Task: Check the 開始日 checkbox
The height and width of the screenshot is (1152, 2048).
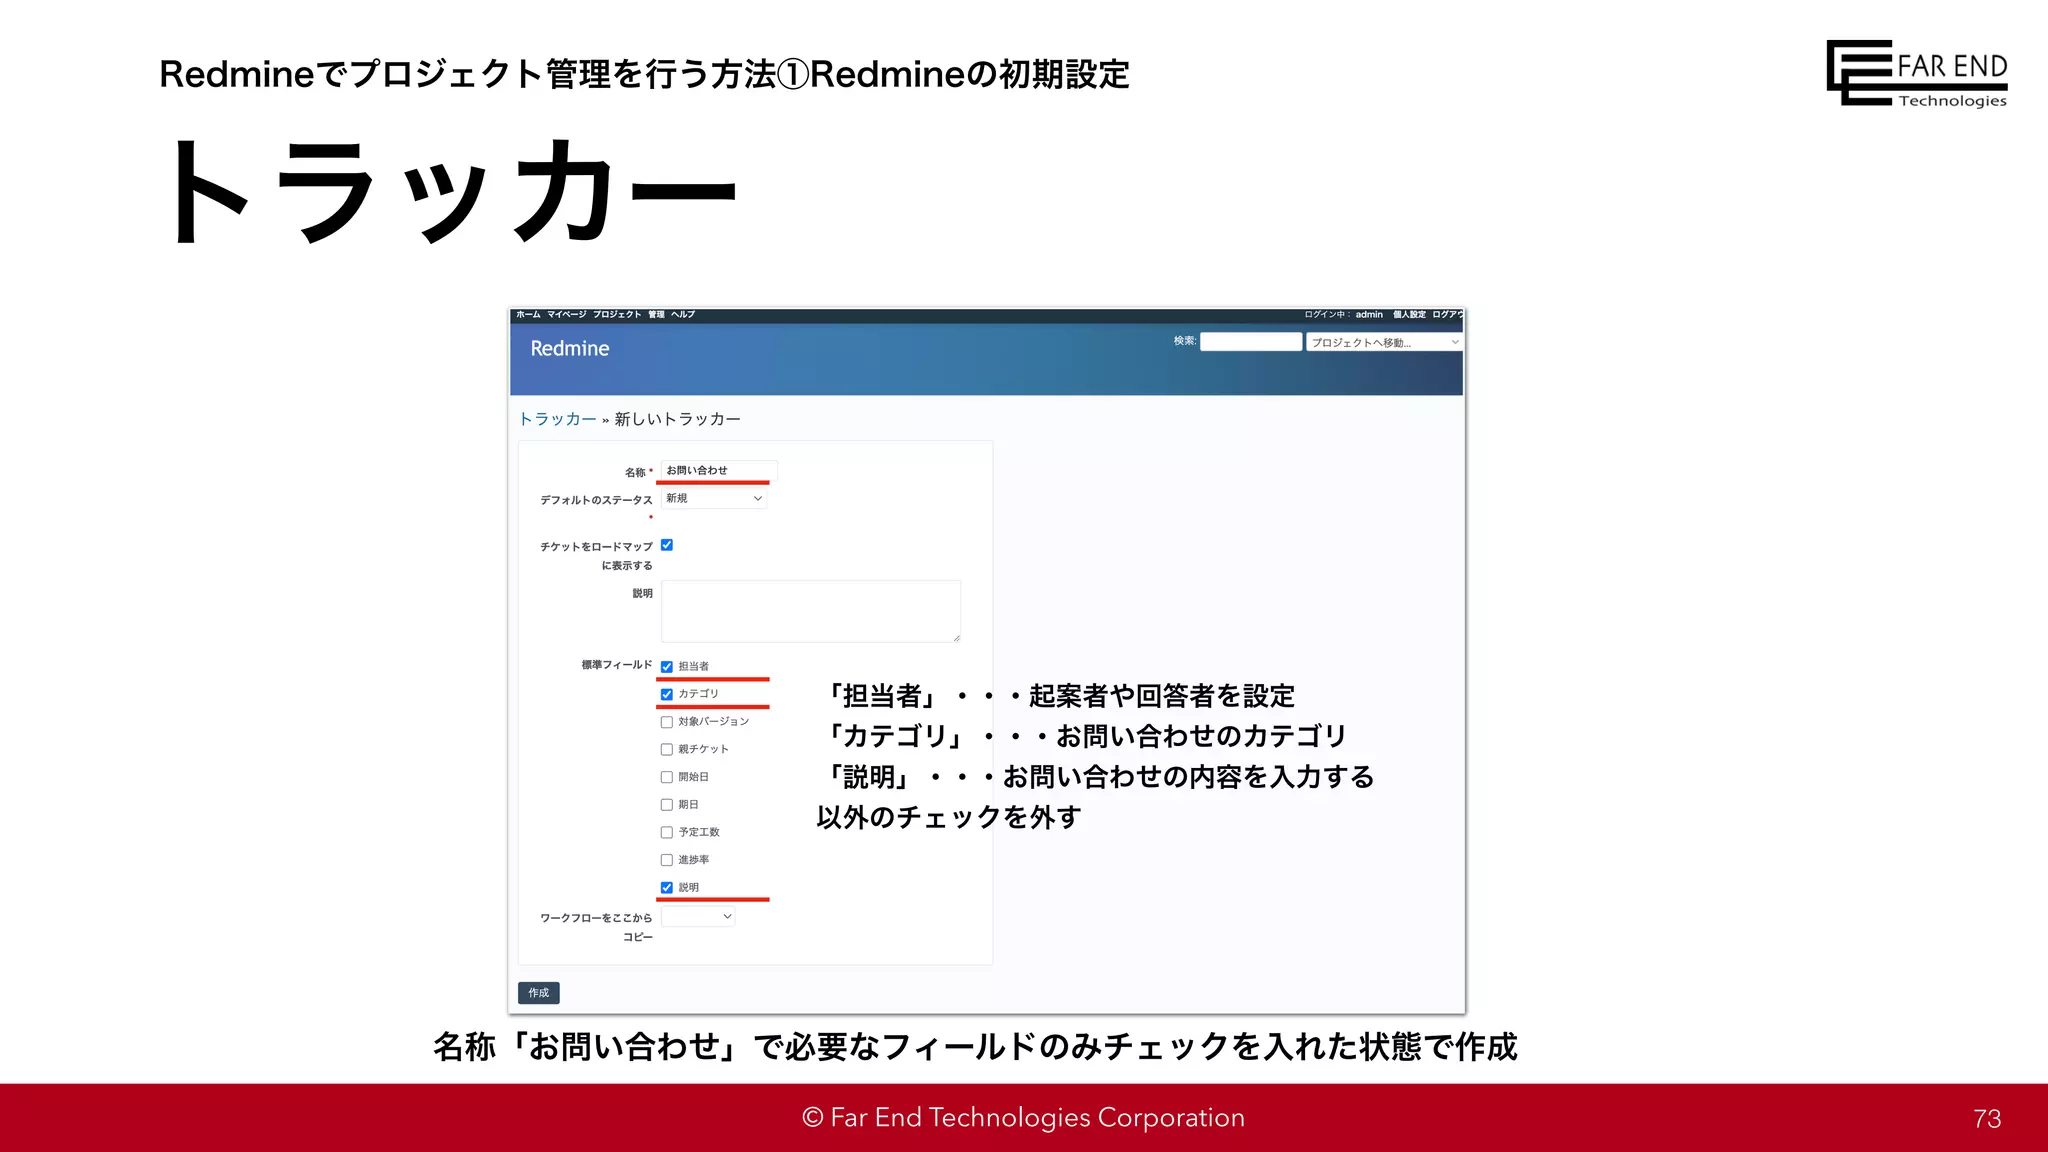Action: click(667, 777)
